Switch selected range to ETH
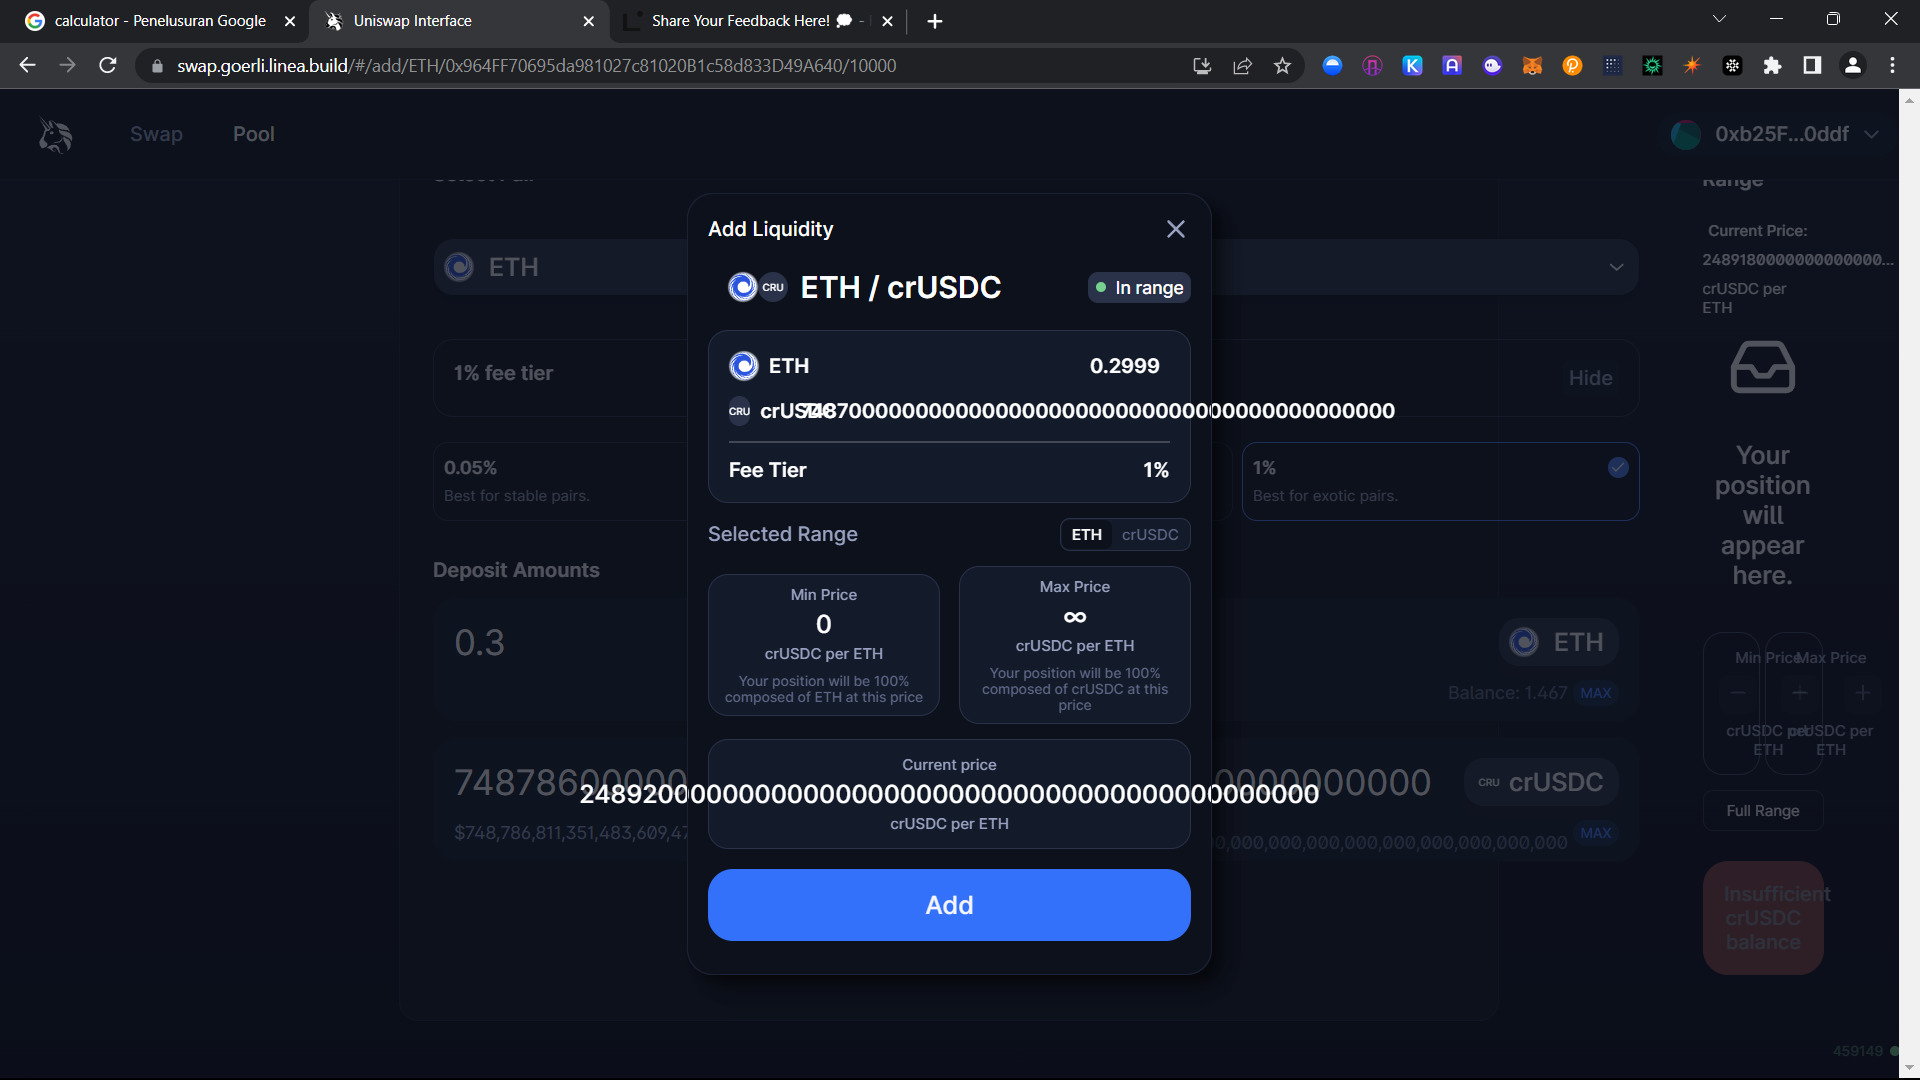This screenshot has height=1080, width=1920. click(x=1086, y=535)
